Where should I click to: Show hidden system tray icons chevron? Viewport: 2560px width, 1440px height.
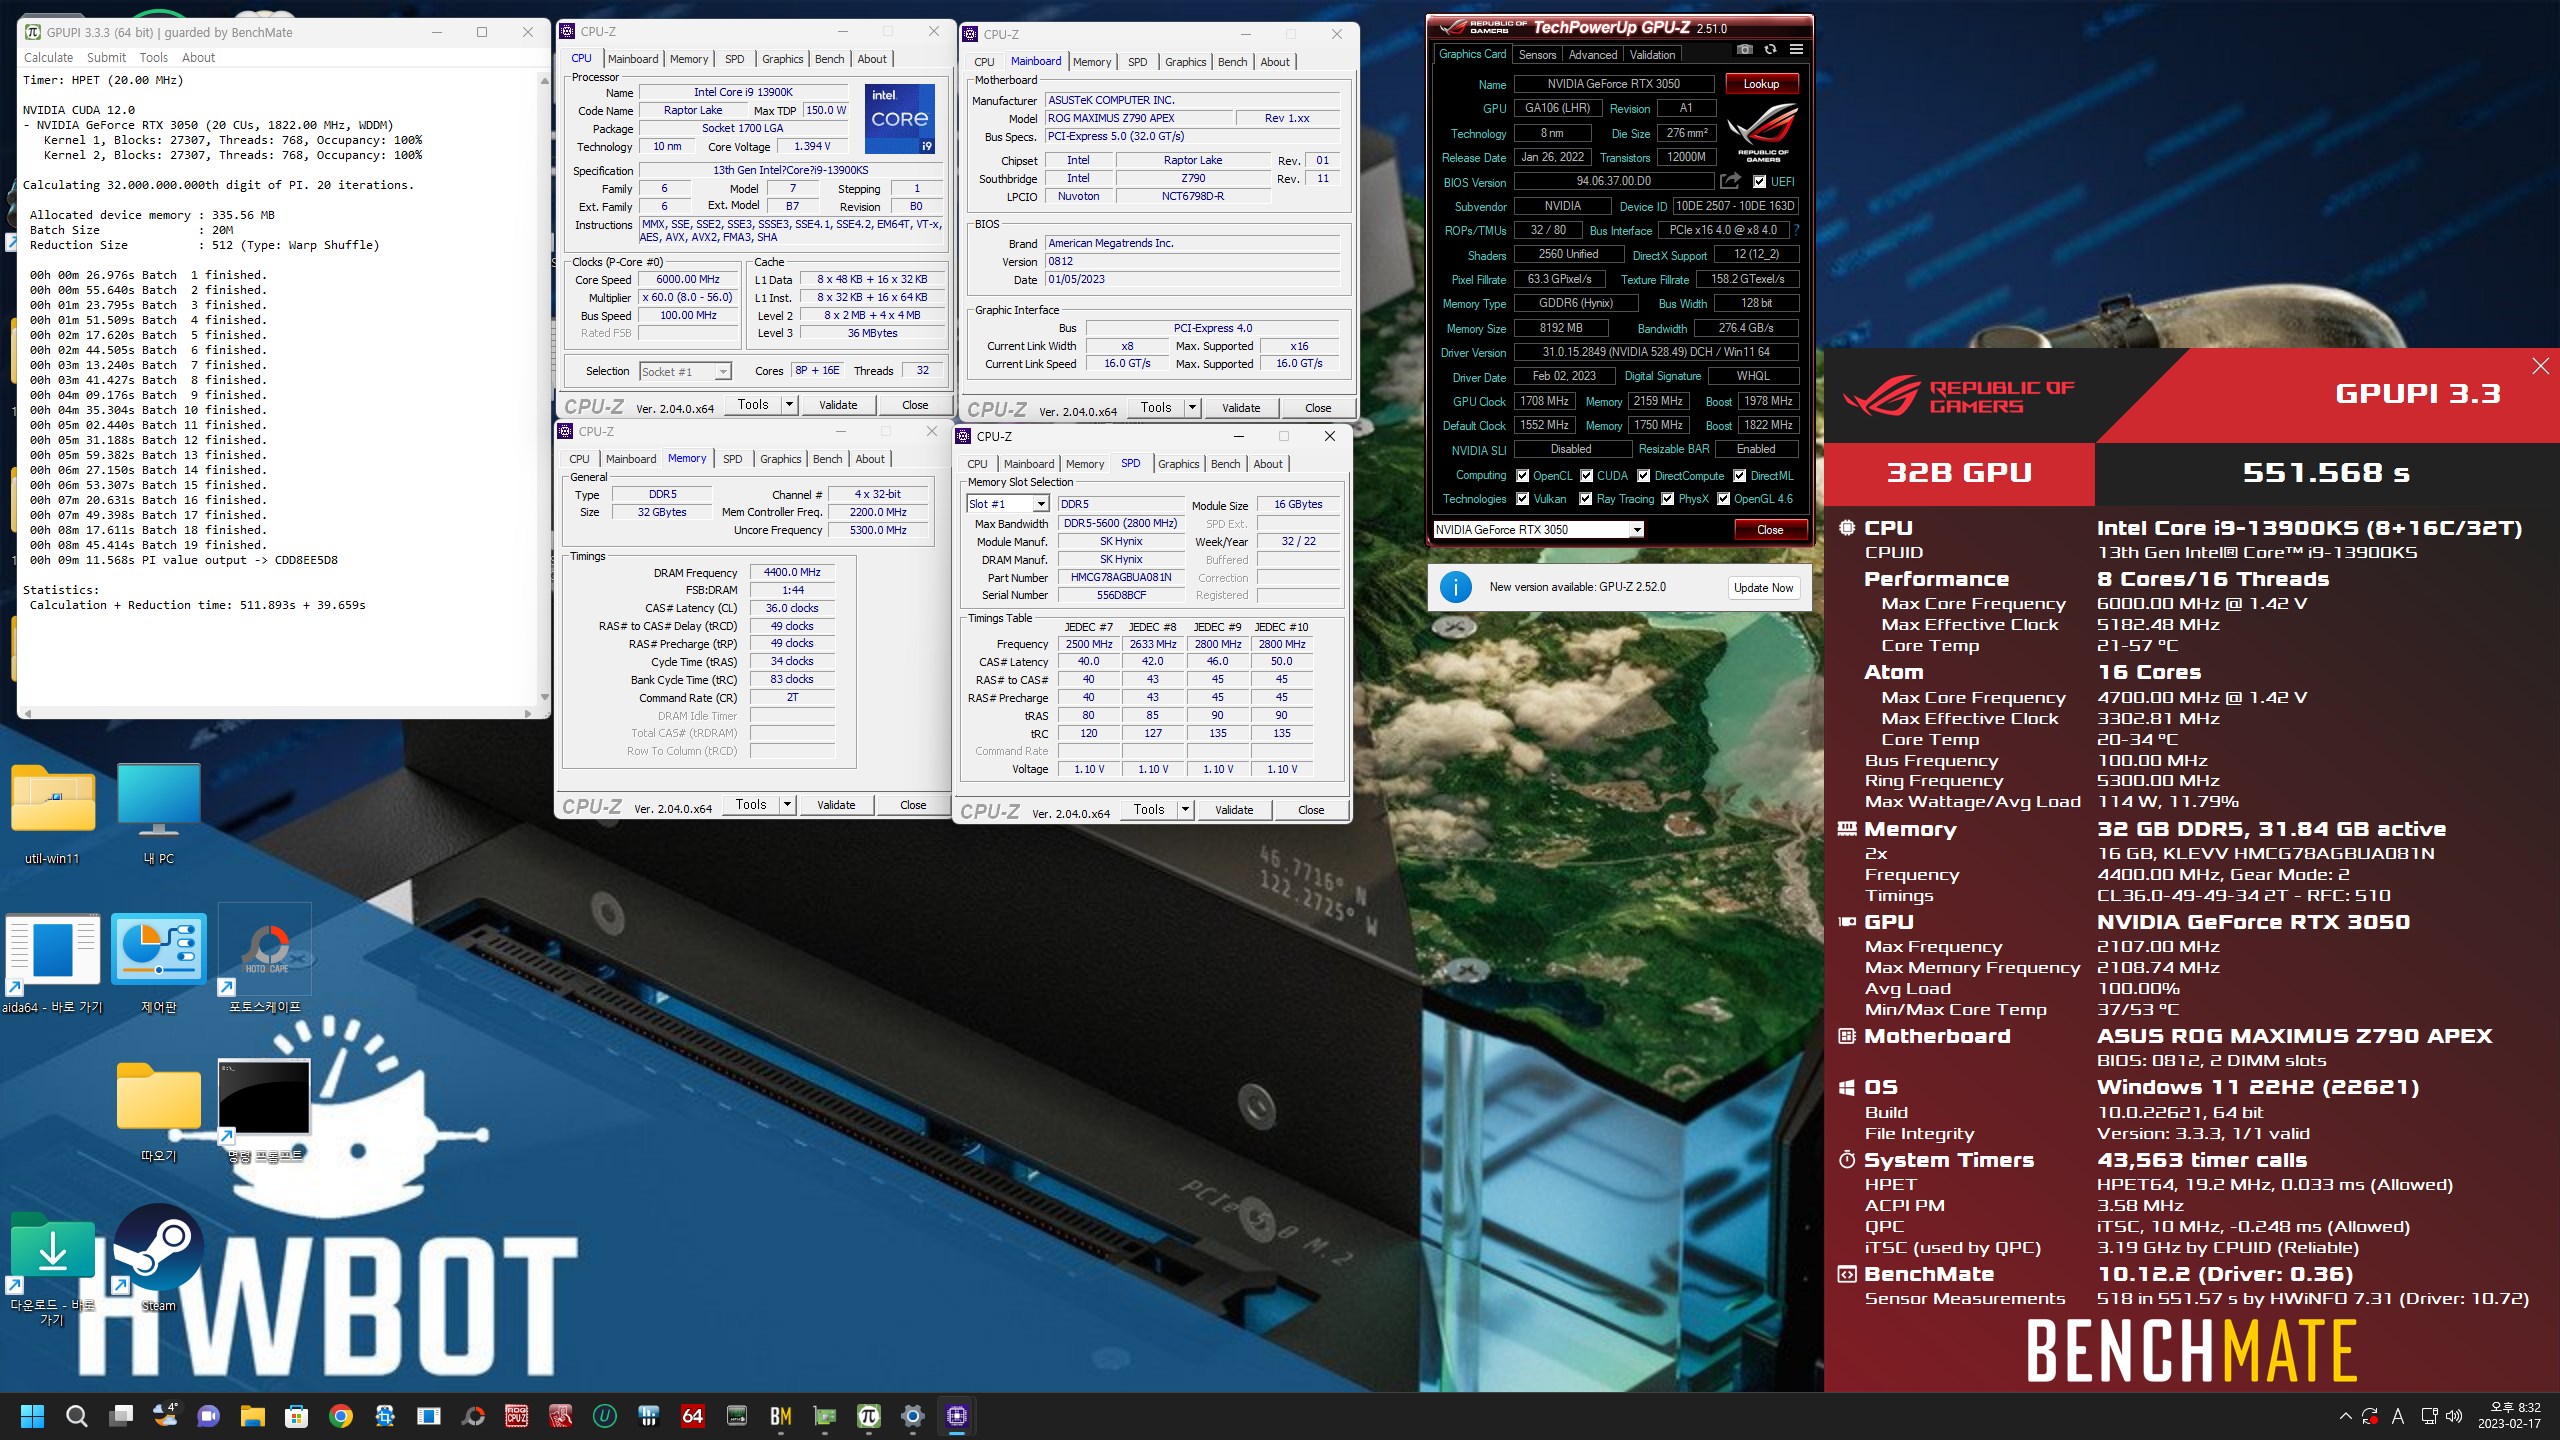(x=2345, y=1416)
